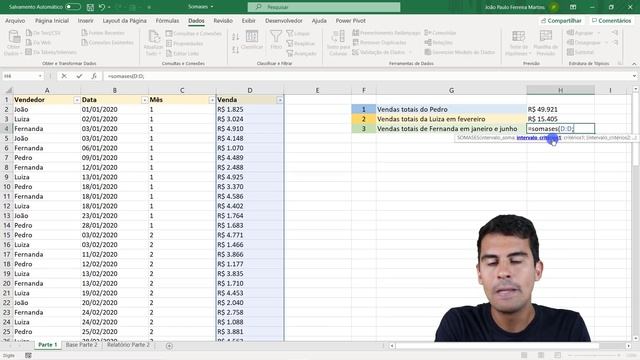
Task: Click the Consultas e Conexões icon
Action: point(169,33)
